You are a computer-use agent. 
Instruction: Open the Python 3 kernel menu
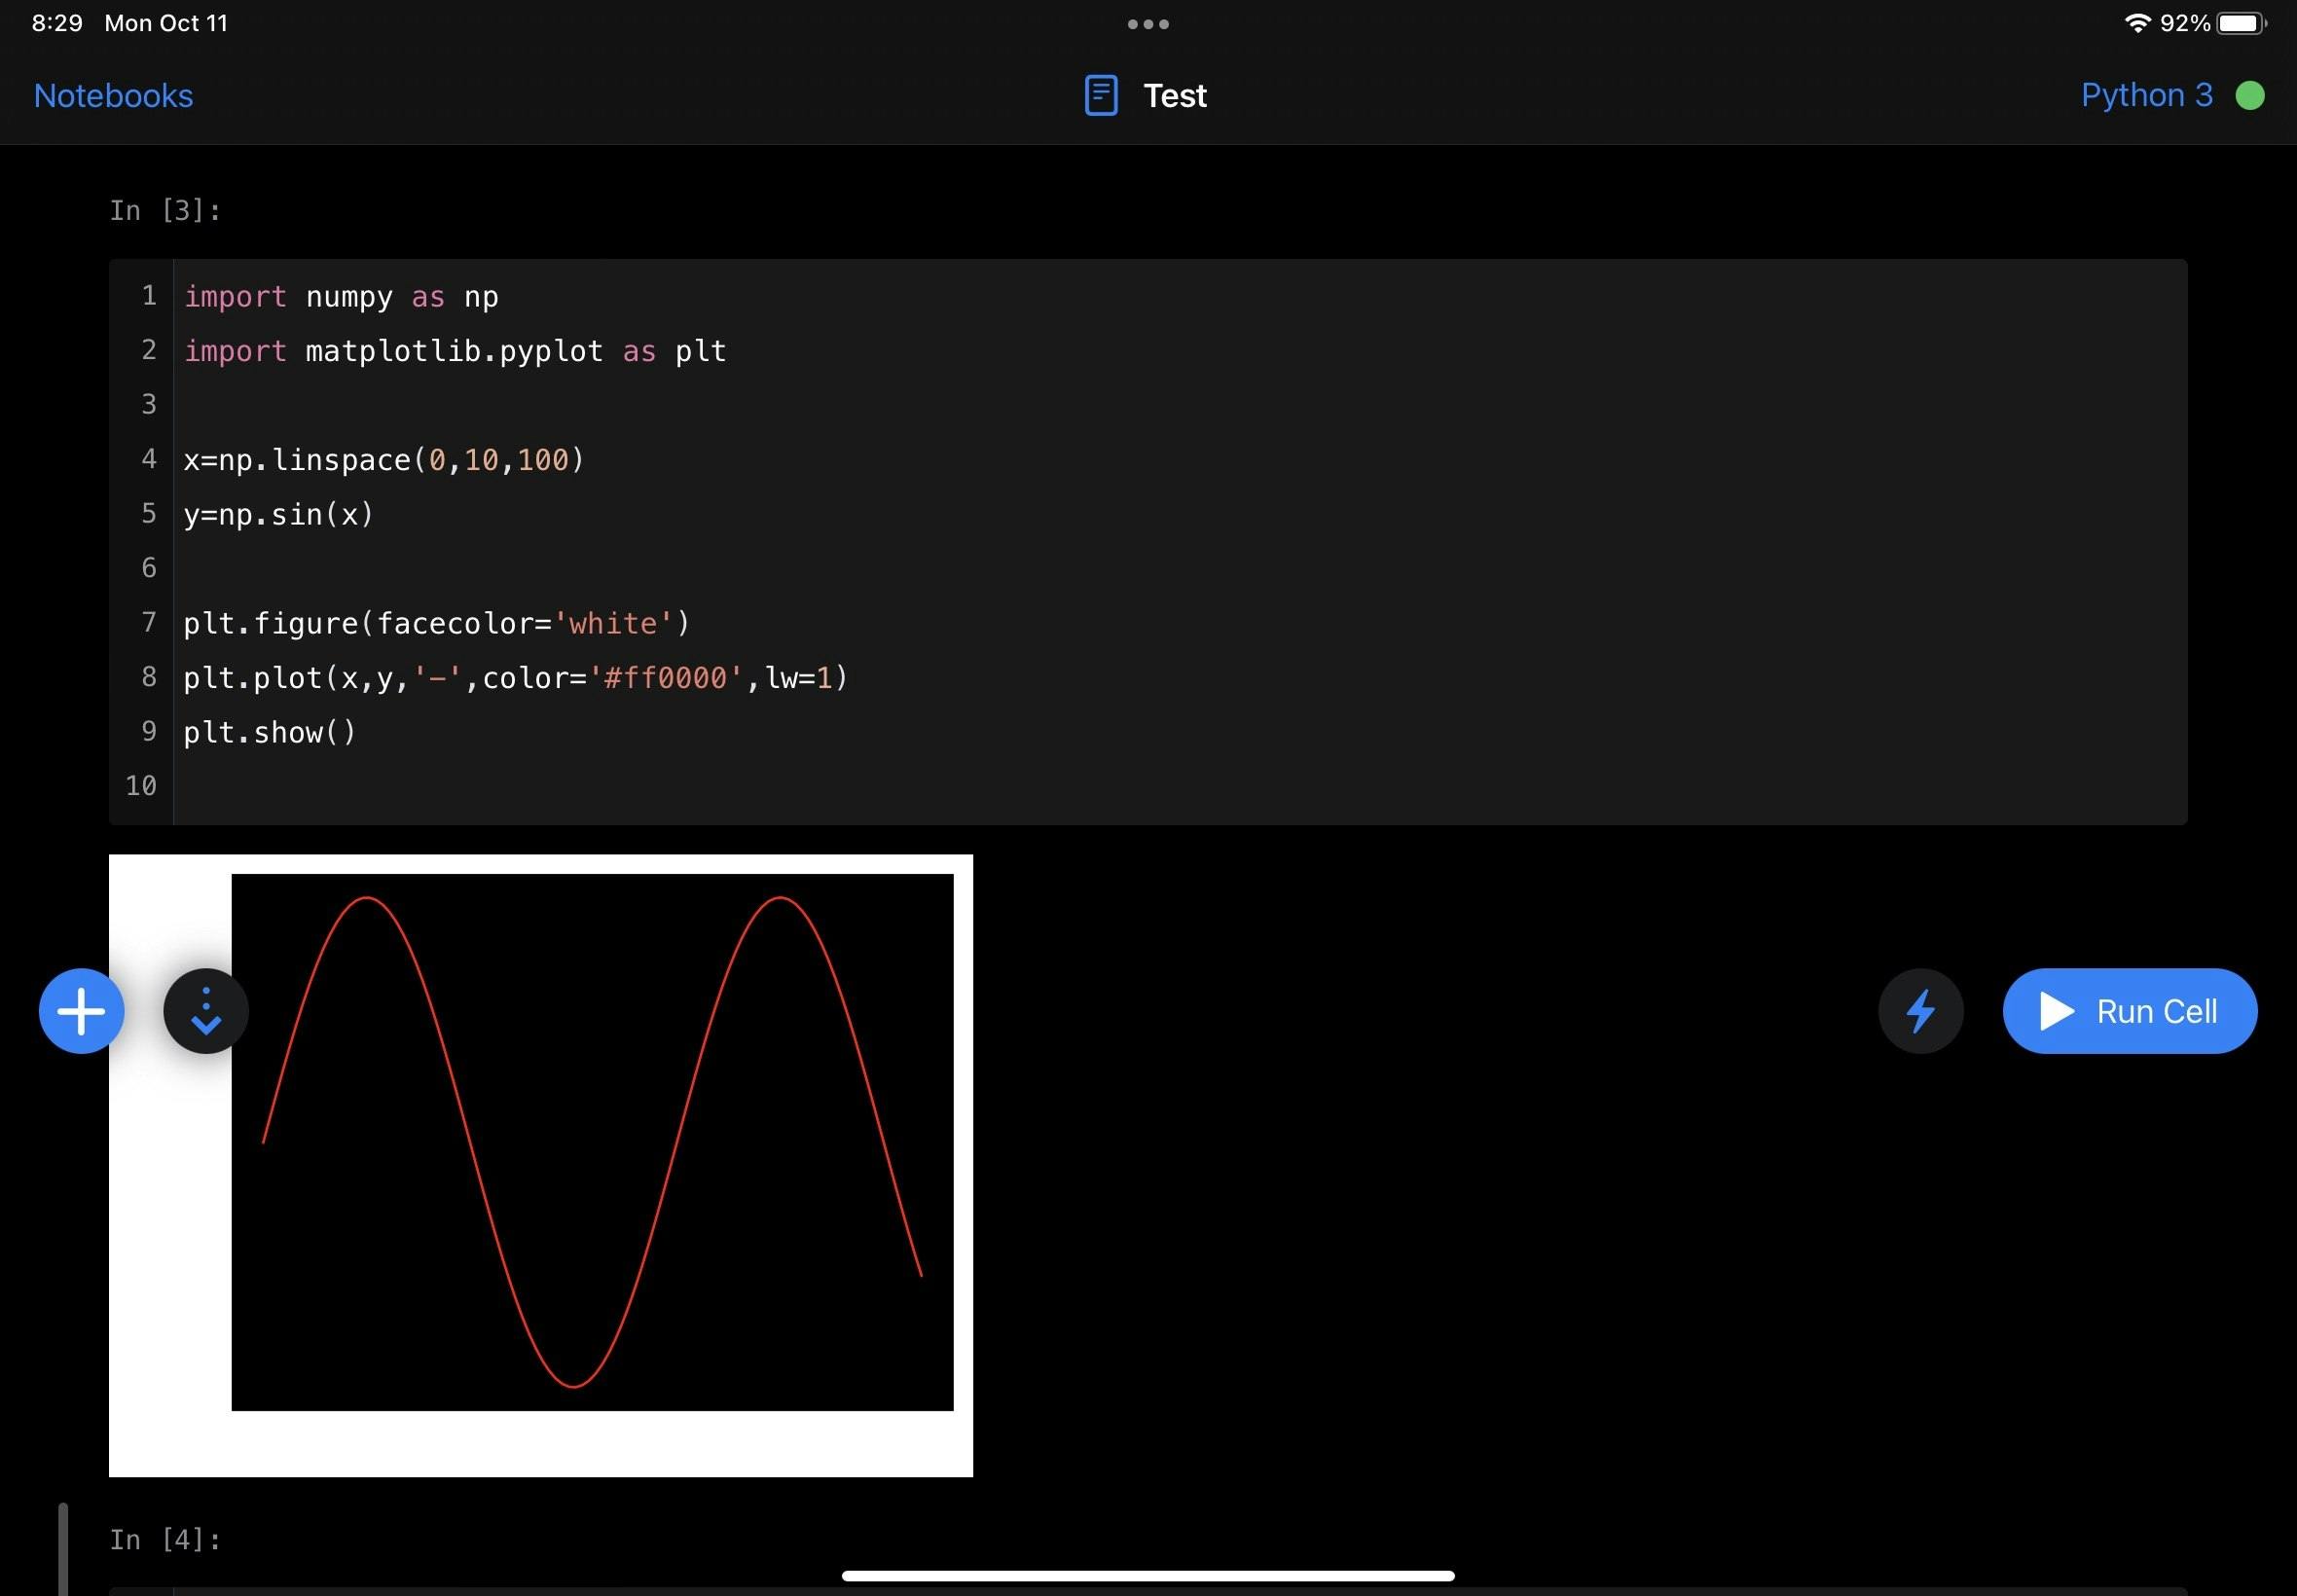coord(2146,95)
